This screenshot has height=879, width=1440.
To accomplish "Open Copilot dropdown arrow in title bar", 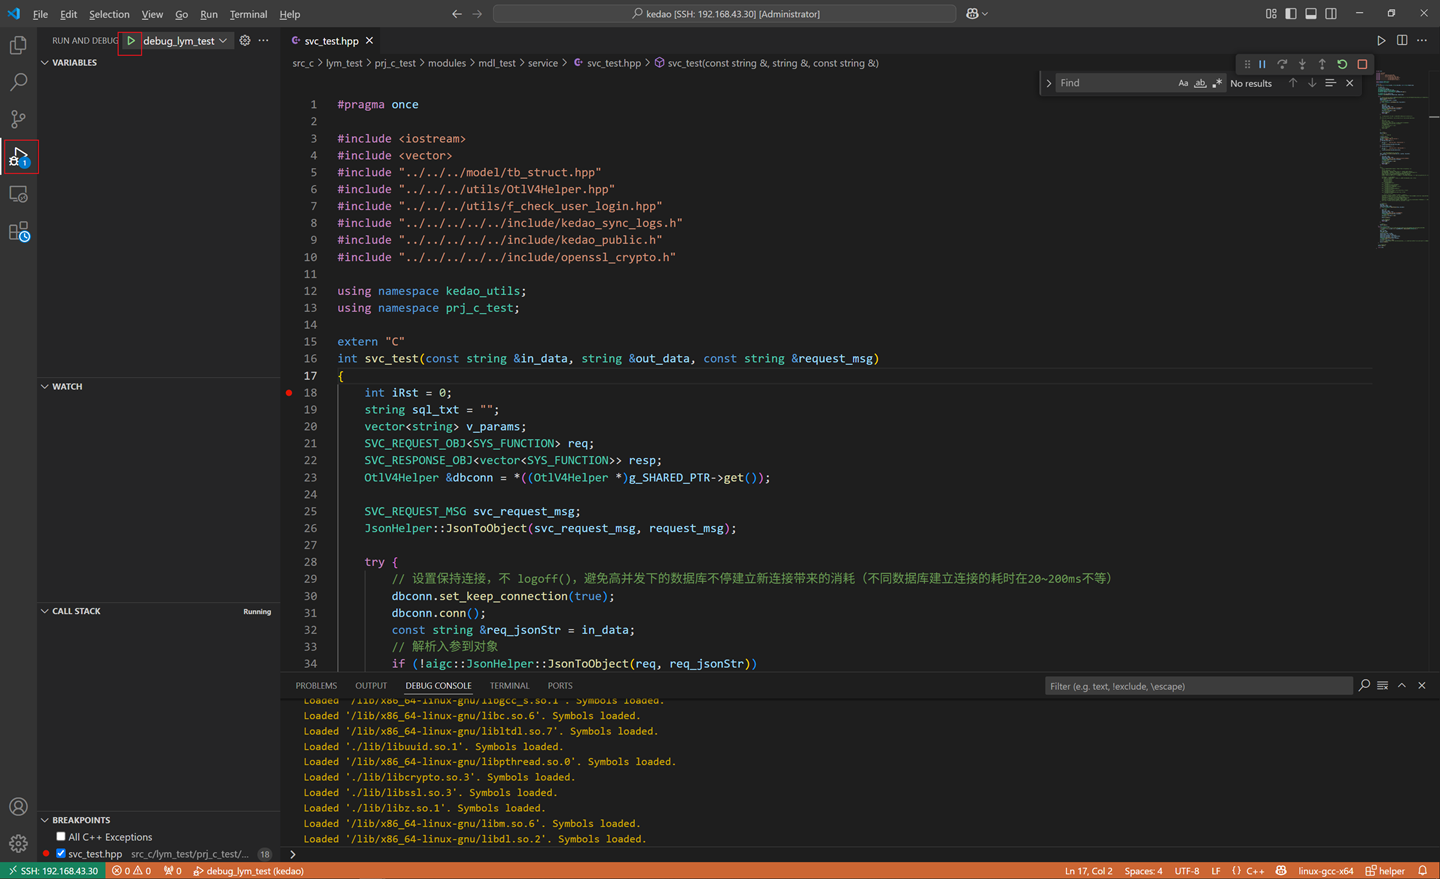I will 985,14.
